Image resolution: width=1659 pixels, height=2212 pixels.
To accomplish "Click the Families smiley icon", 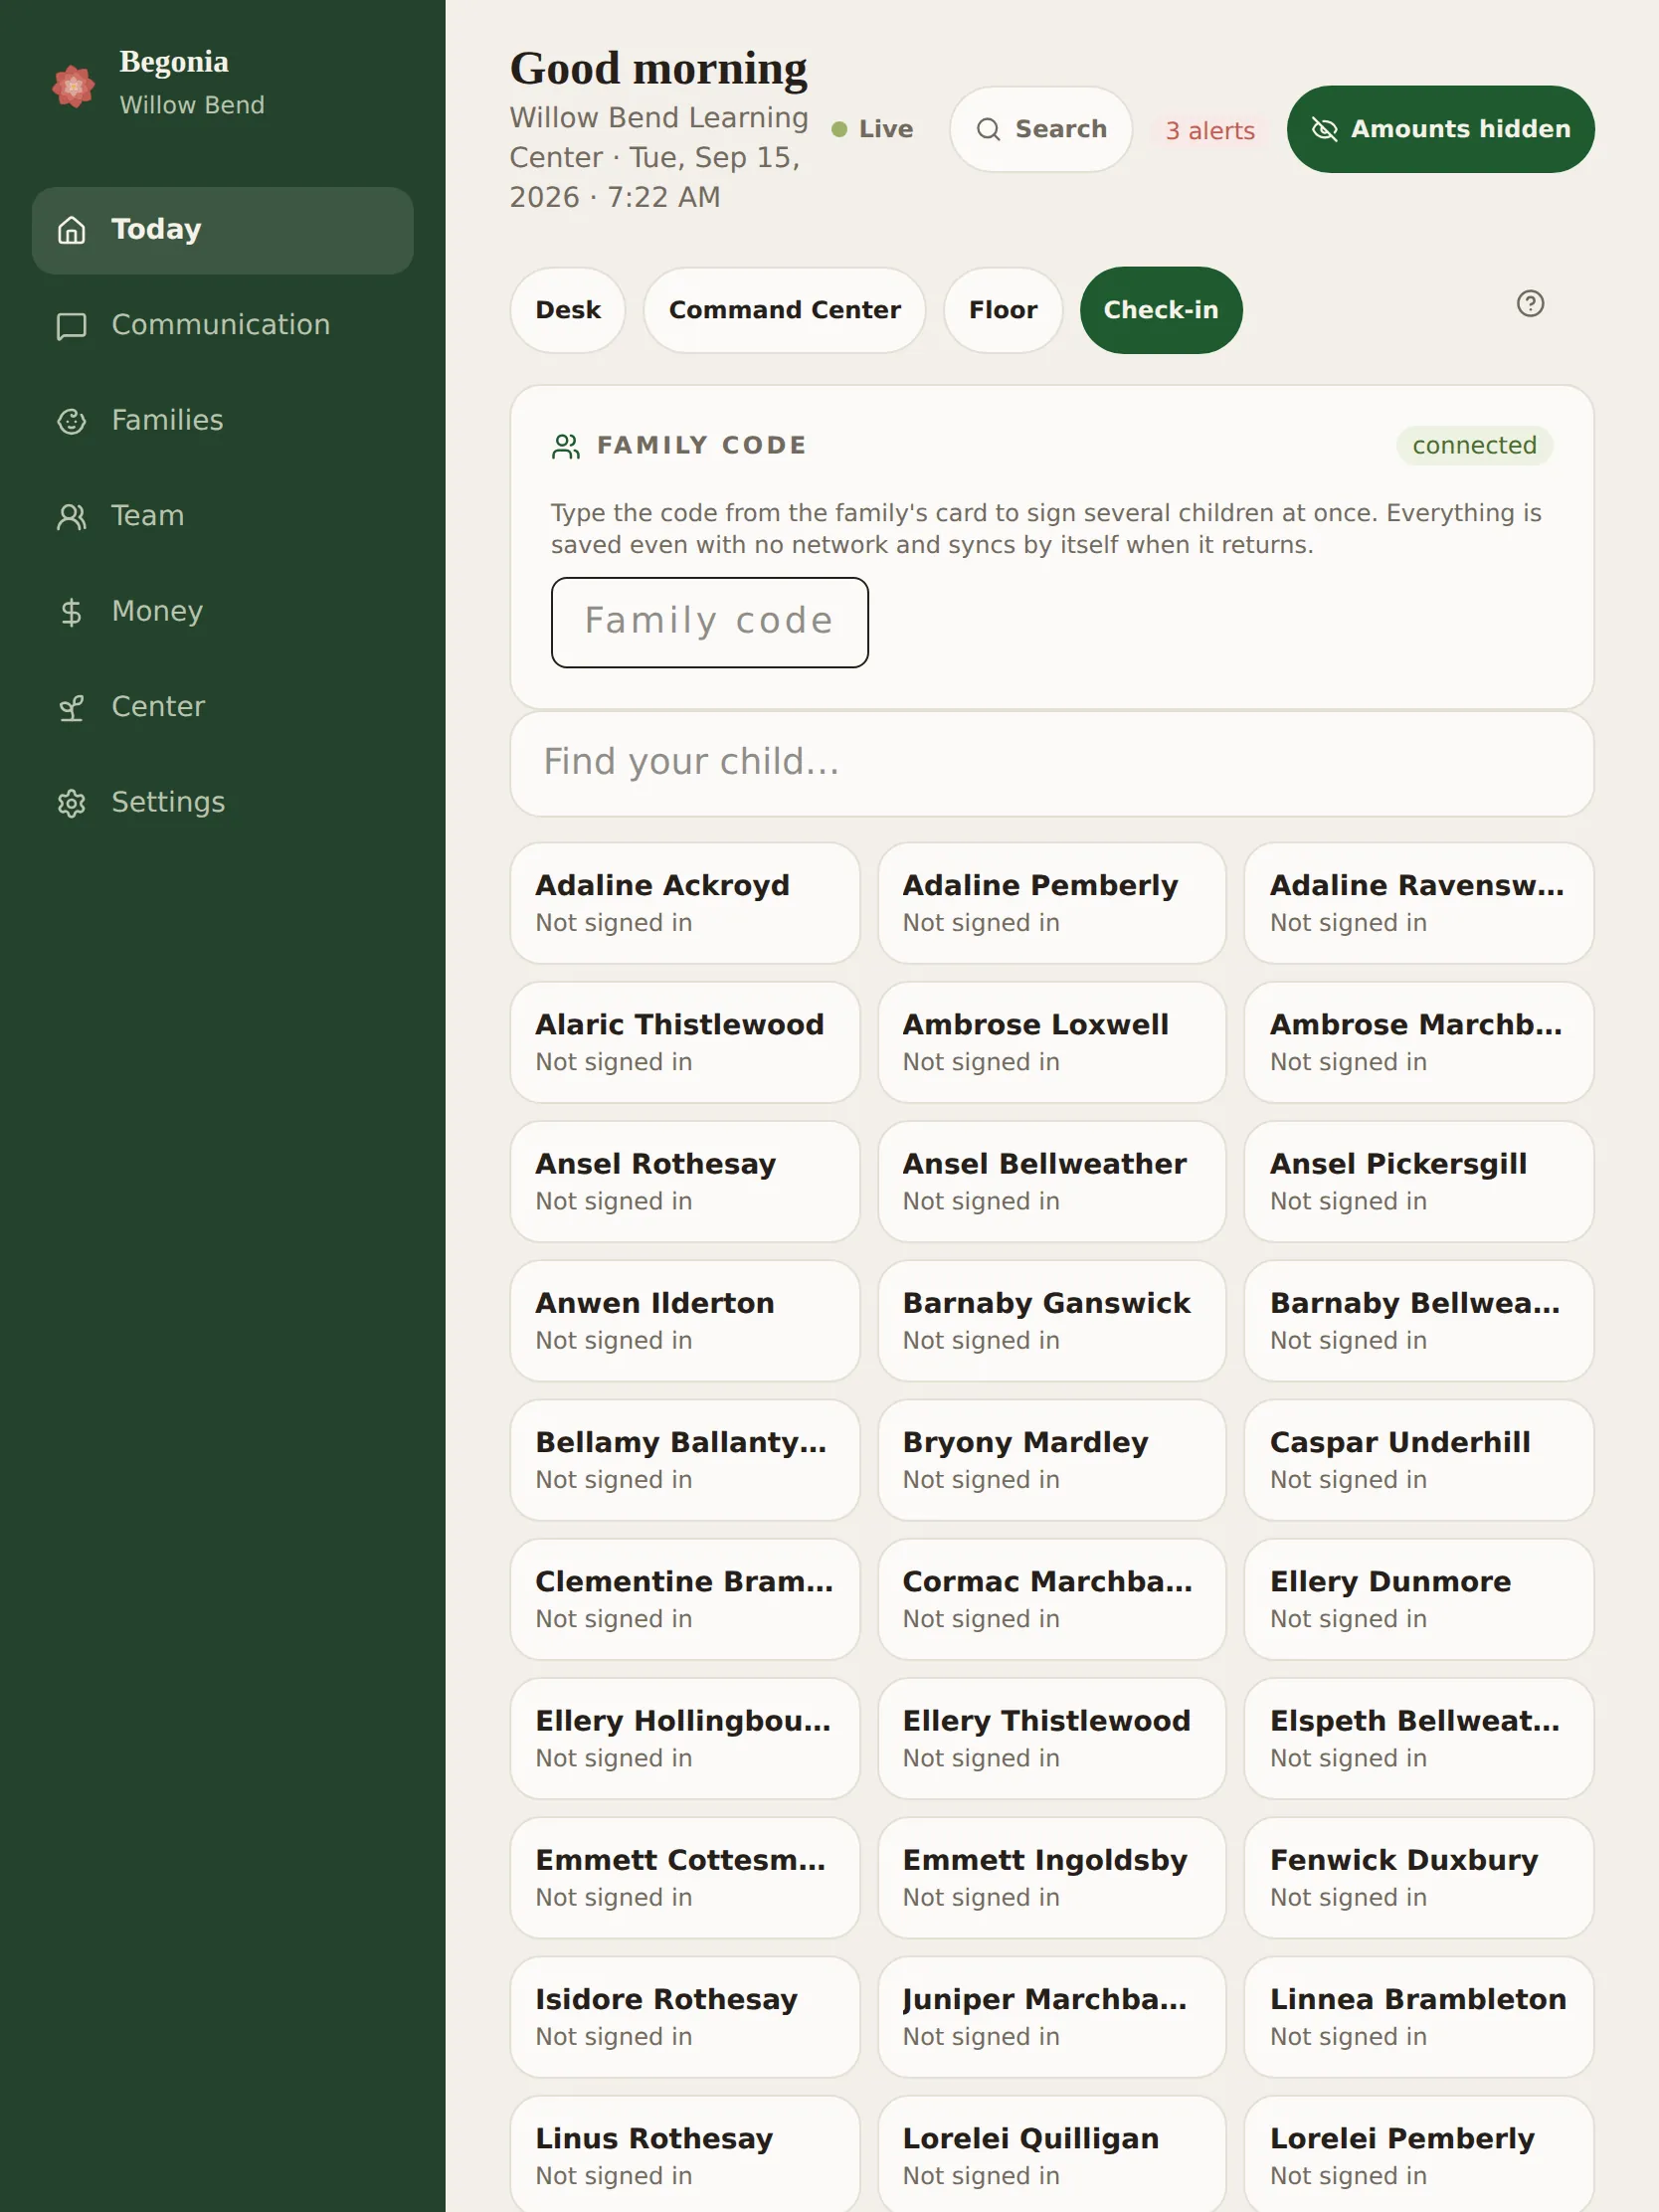I will 71,421.
